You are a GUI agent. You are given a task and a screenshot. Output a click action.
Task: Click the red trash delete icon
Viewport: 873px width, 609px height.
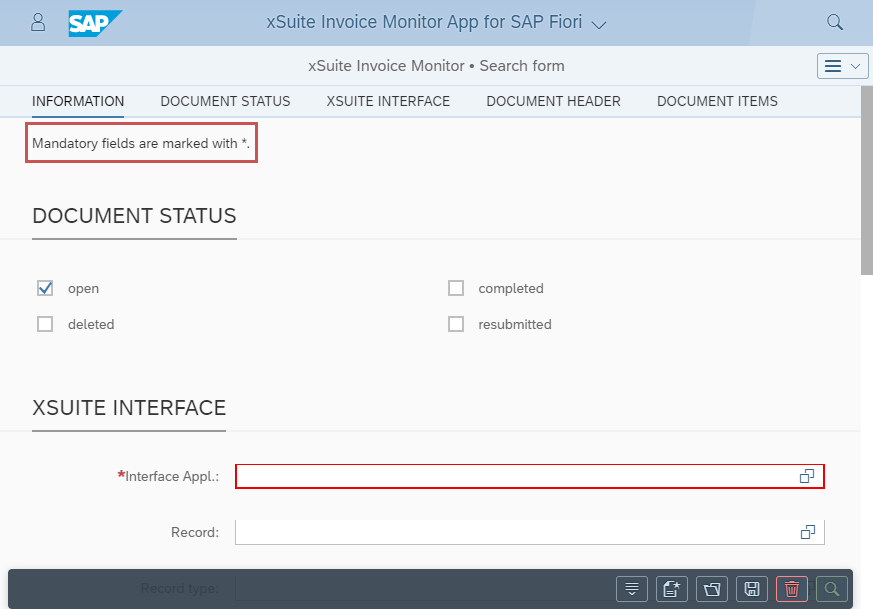(x=792, y=589)
